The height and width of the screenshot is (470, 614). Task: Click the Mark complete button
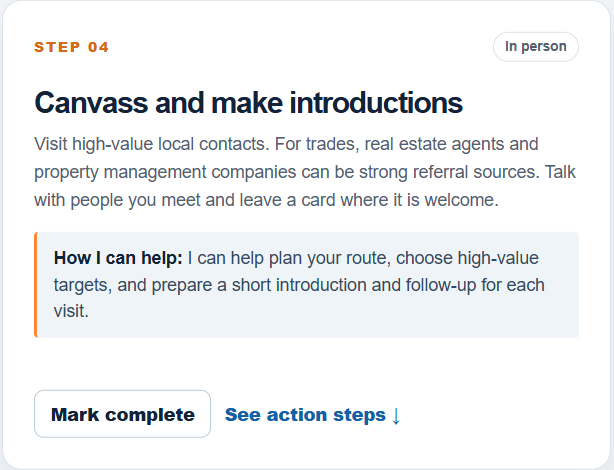coord(122,414)
